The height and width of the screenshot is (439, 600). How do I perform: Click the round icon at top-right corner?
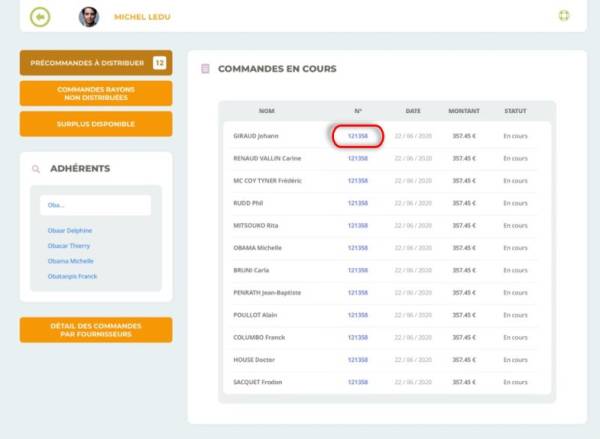tap(564, 16)
